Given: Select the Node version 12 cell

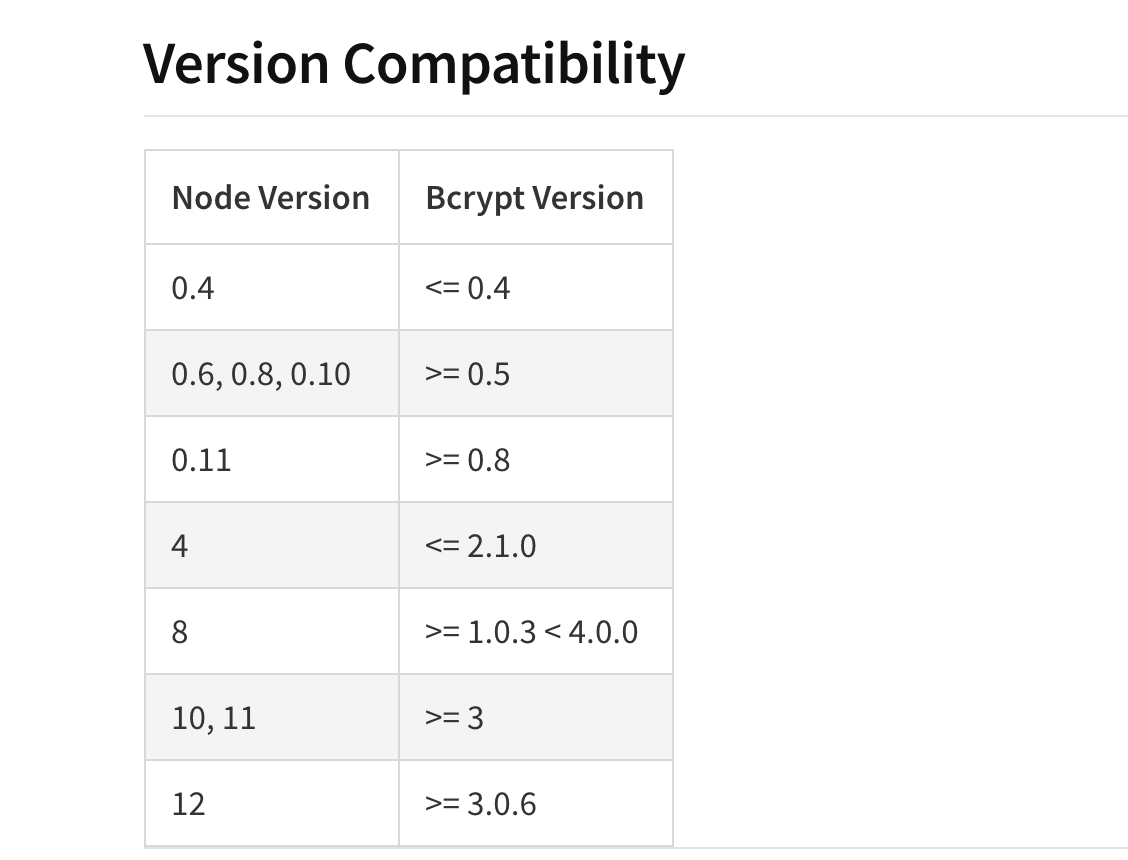Looking at the screenshot, I should [188, 804].
